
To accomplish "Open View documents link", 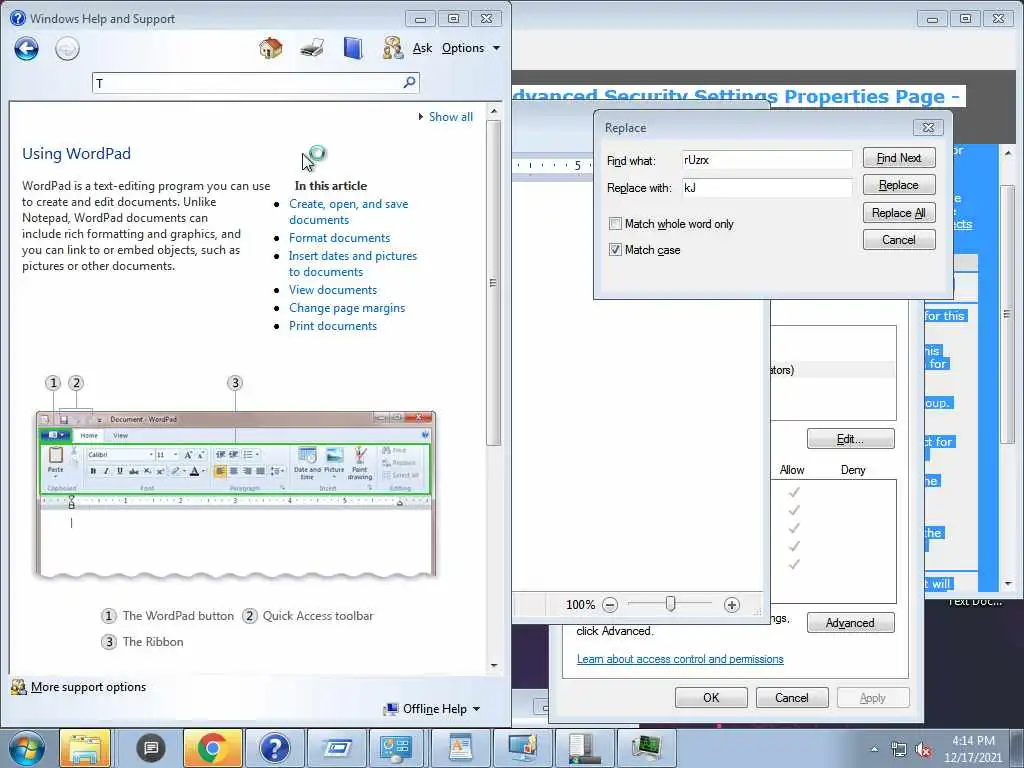I will pos(333,289).
